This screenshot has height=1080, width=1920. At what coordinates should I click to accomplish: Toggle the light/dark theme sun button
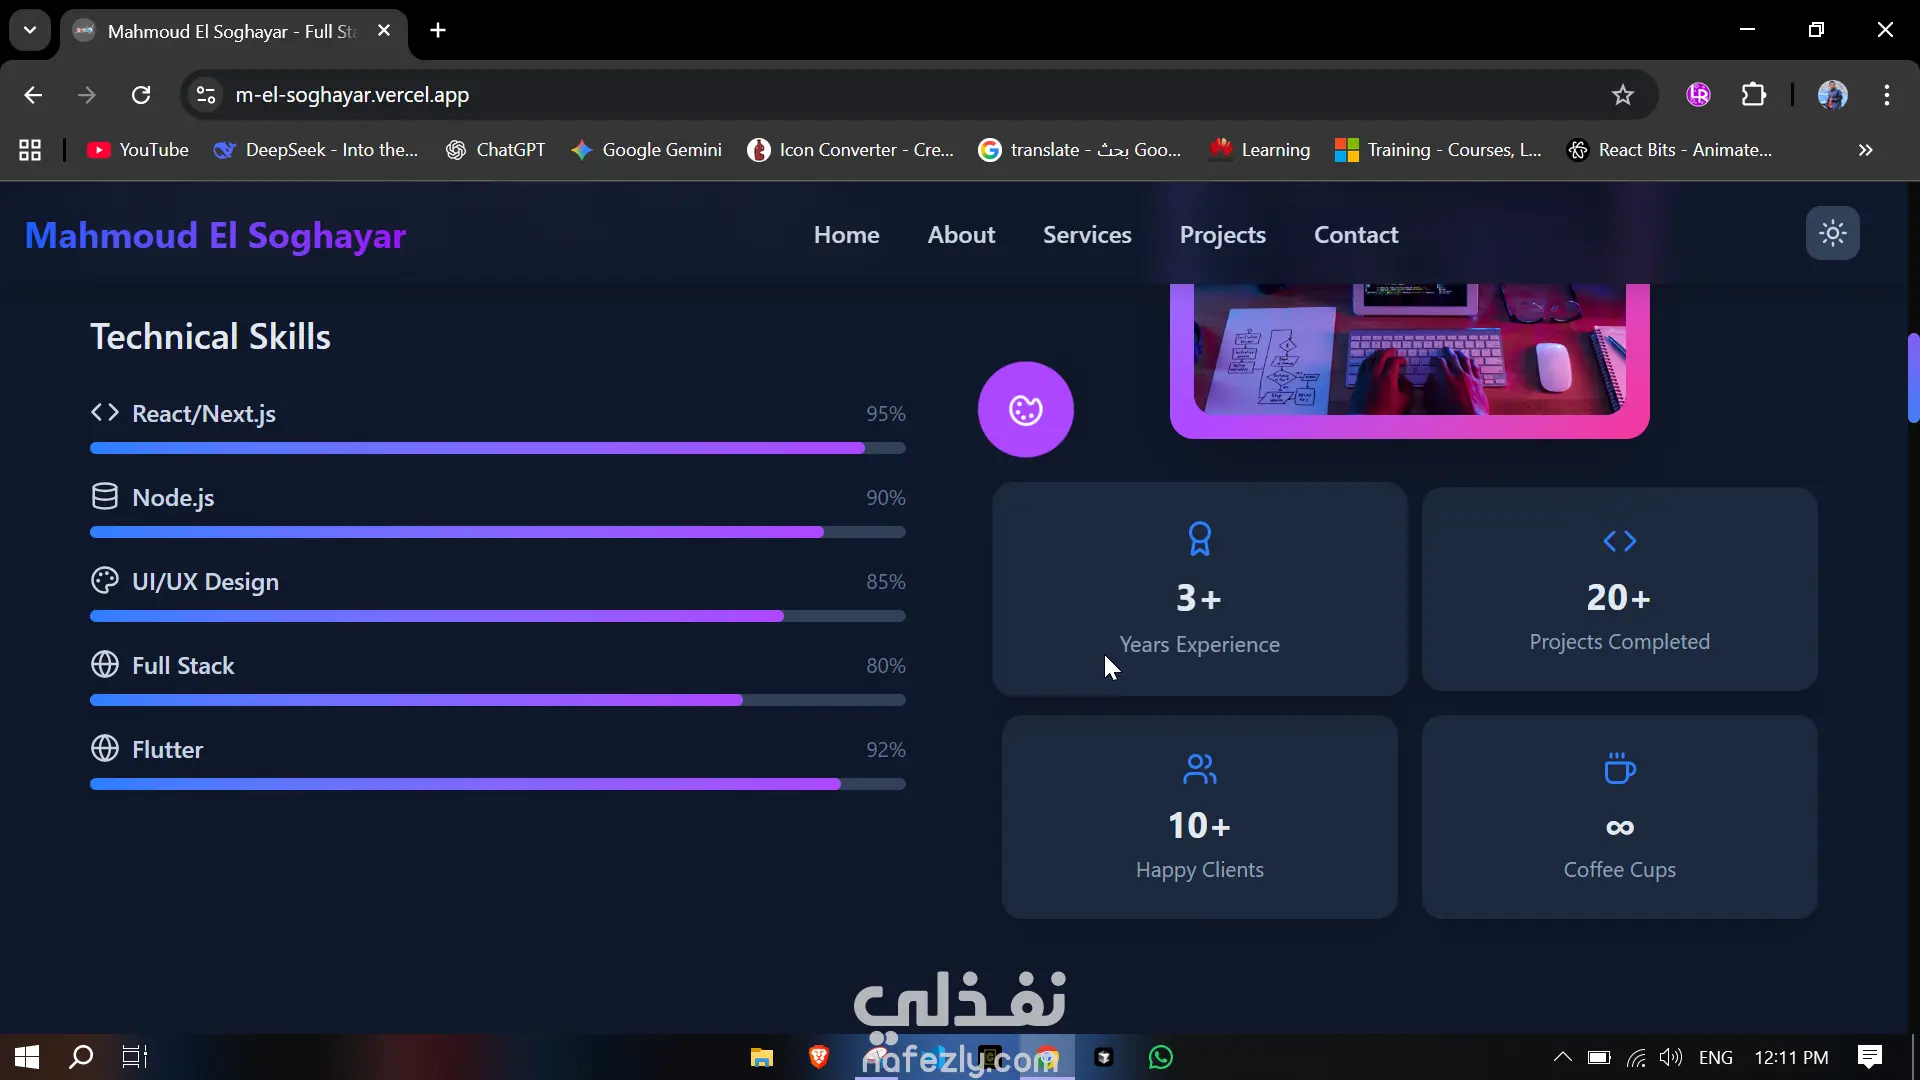[x=1832, y=234]
